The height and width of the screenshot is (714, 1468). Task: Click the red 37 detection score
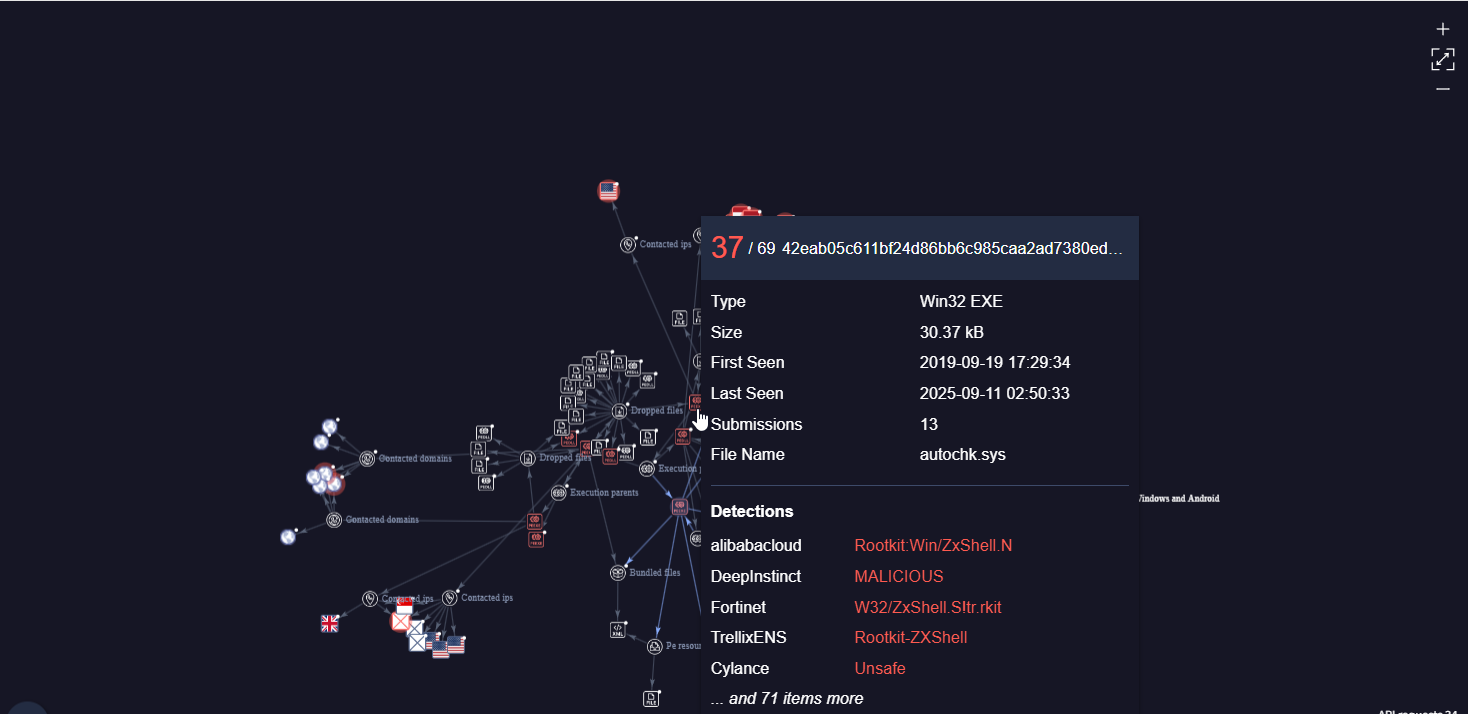click(x=727, y=247)
